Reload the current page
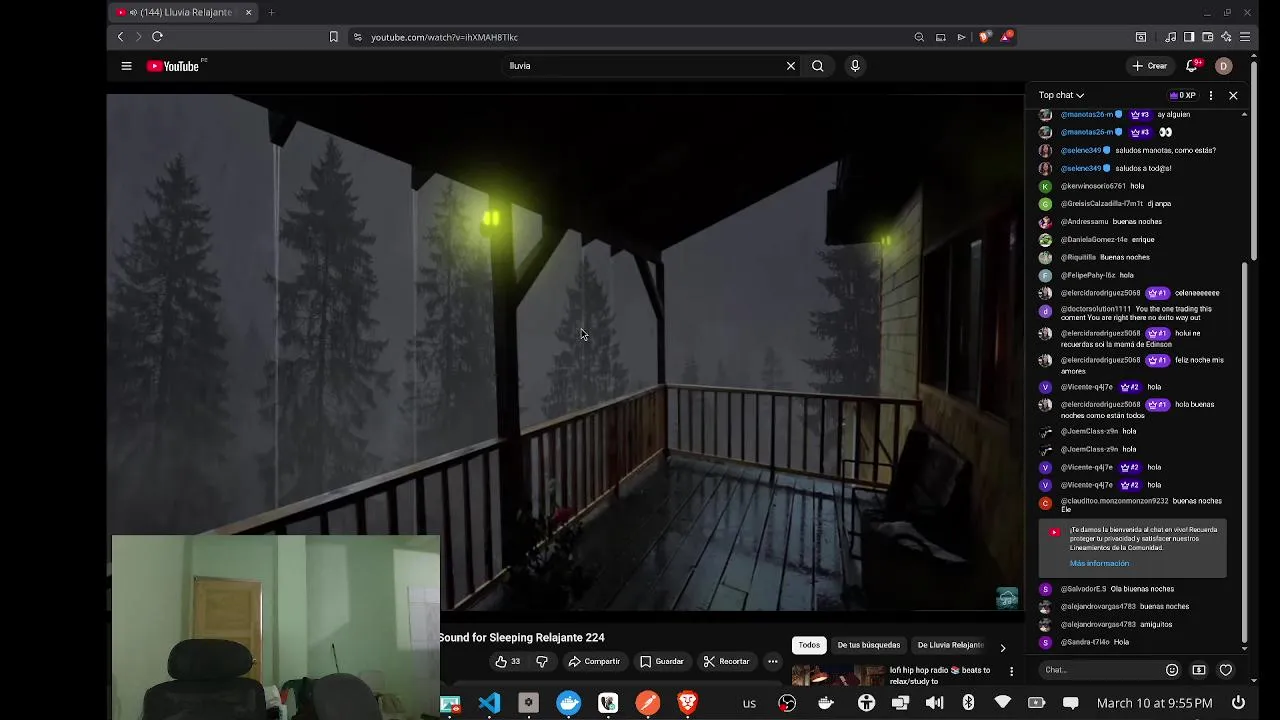 (157, 37)
